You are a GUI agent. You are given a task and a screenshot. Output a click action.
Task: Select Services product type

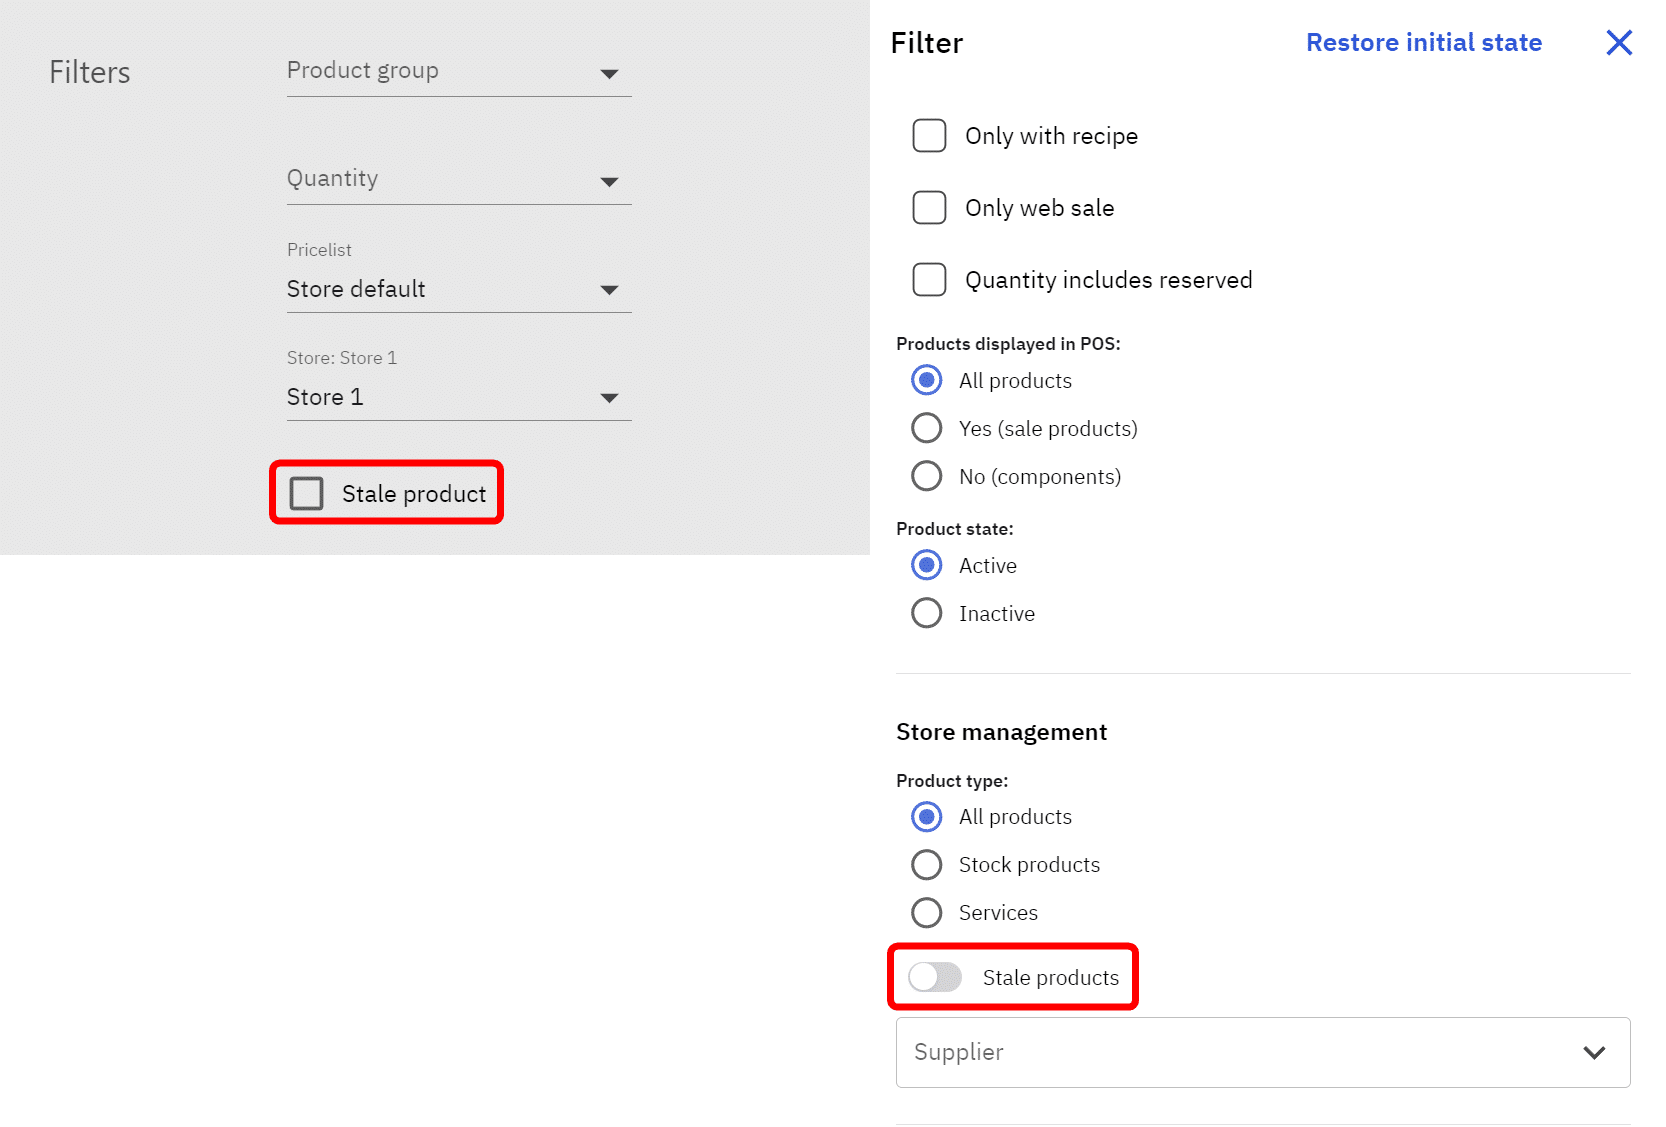point(927,913)
